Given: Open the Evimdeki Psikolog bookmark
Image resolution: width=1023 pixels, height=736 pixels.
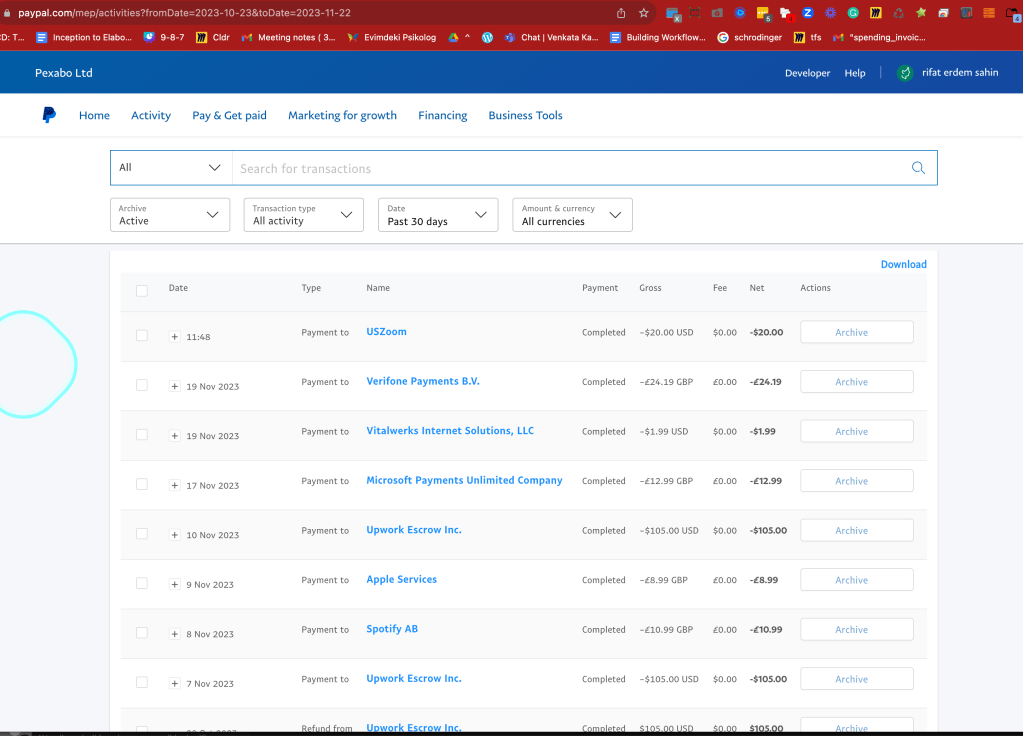Looking at the screenshot, I should (x=391, y=38).
